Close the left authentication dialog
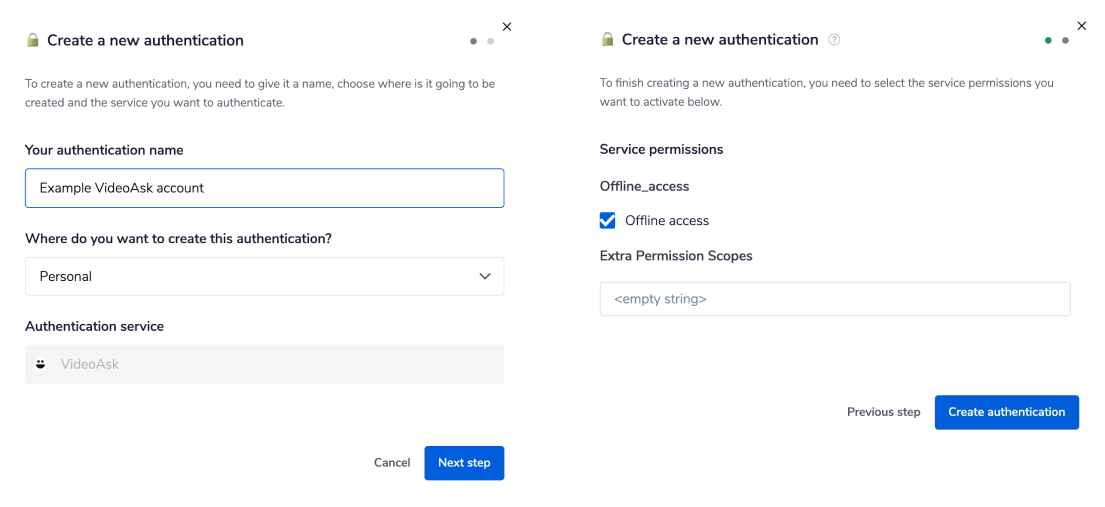Image resolution: width=1105 pixels, height=507 pixels. (x=506, y=27)
